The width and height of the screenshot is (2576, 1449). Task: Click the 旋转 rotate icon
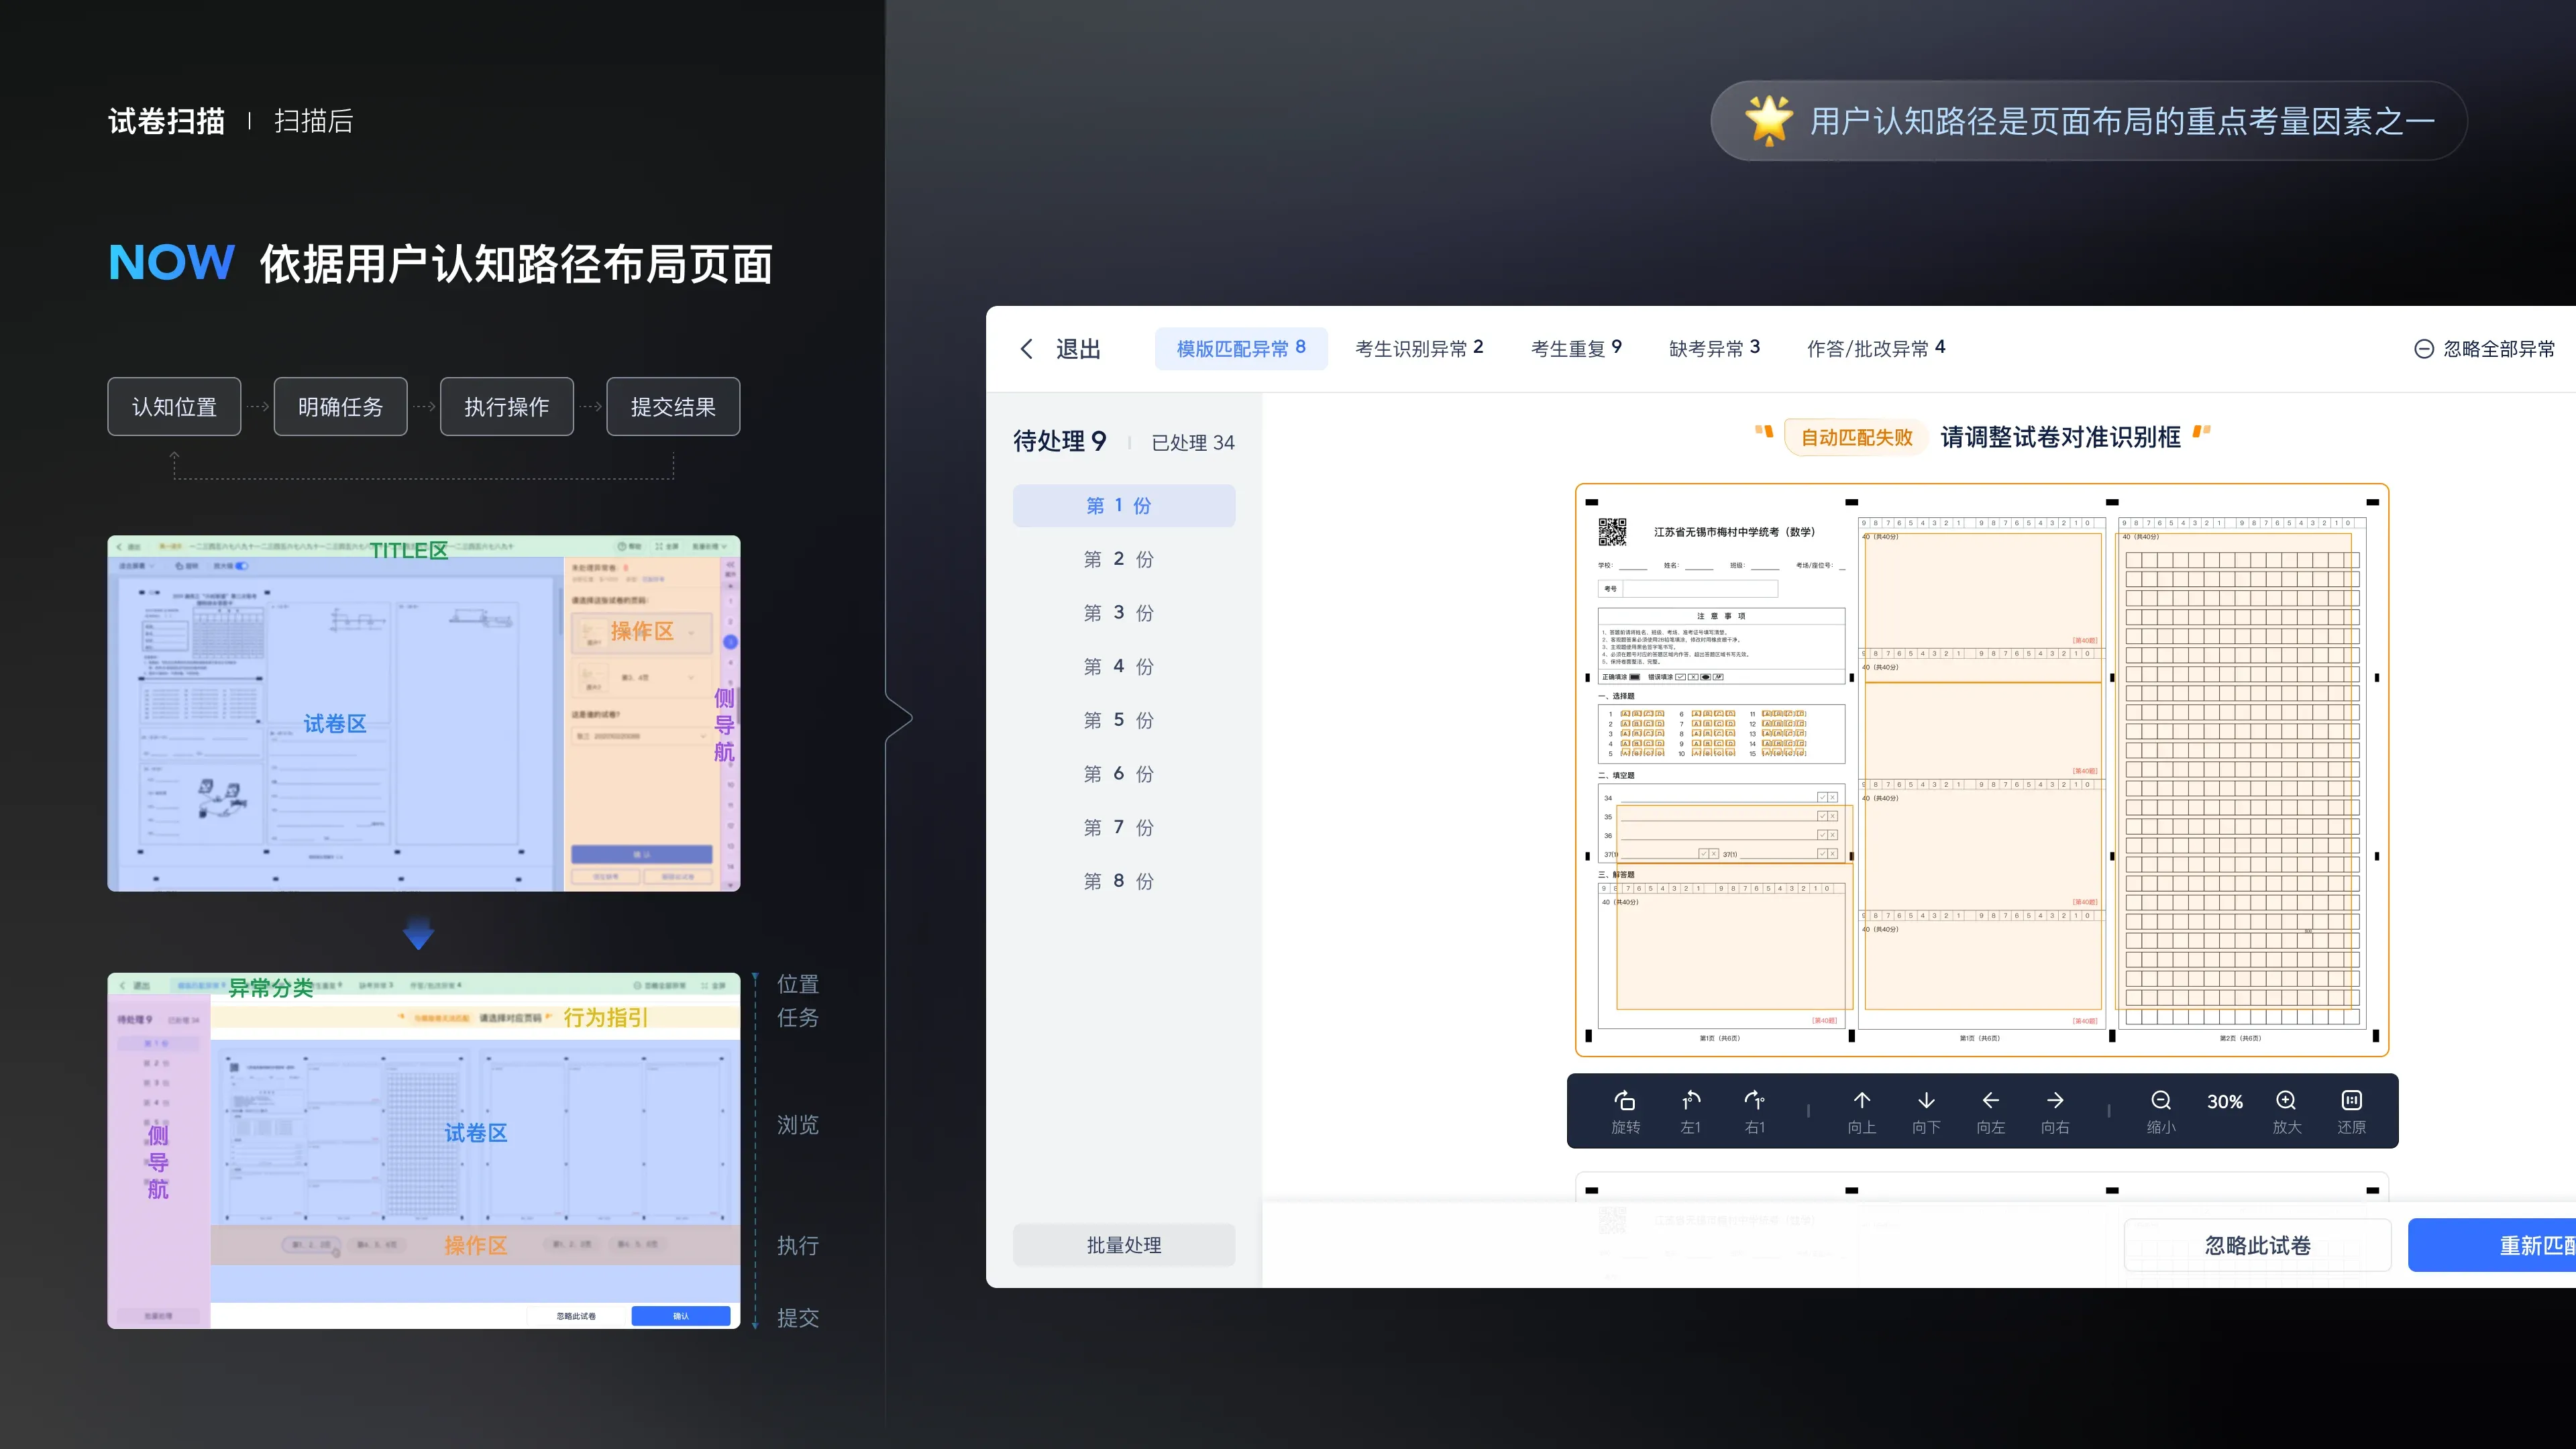1625,1101
